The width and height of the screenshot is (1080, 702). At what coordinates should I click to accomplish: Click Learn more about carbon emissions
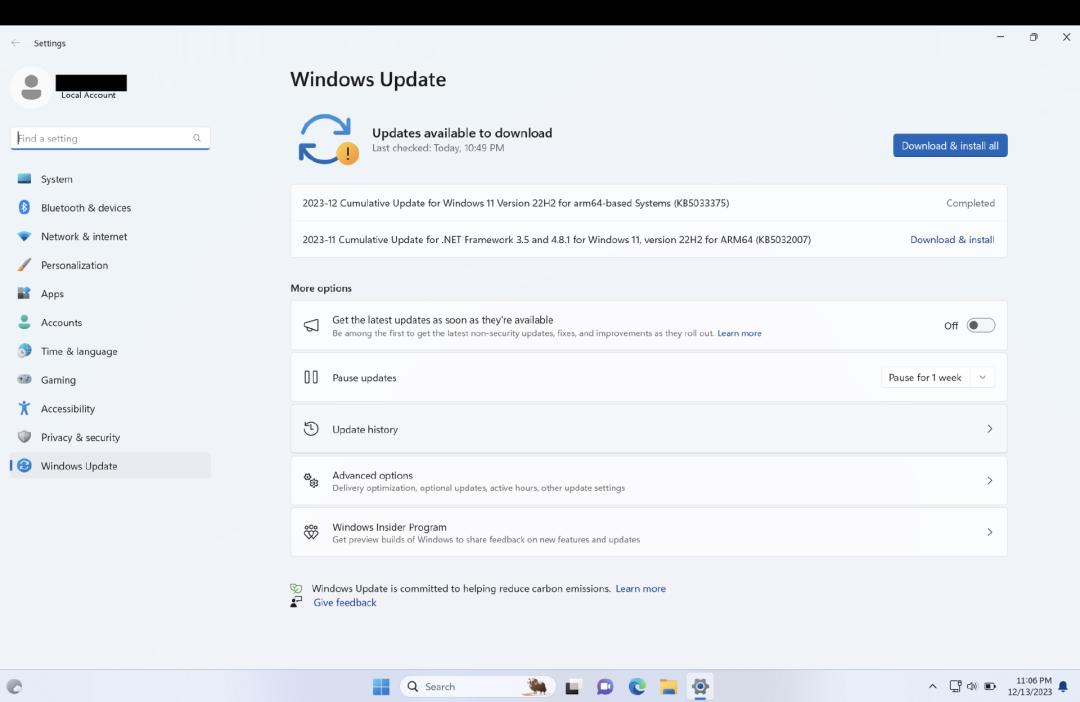point(641,588)
